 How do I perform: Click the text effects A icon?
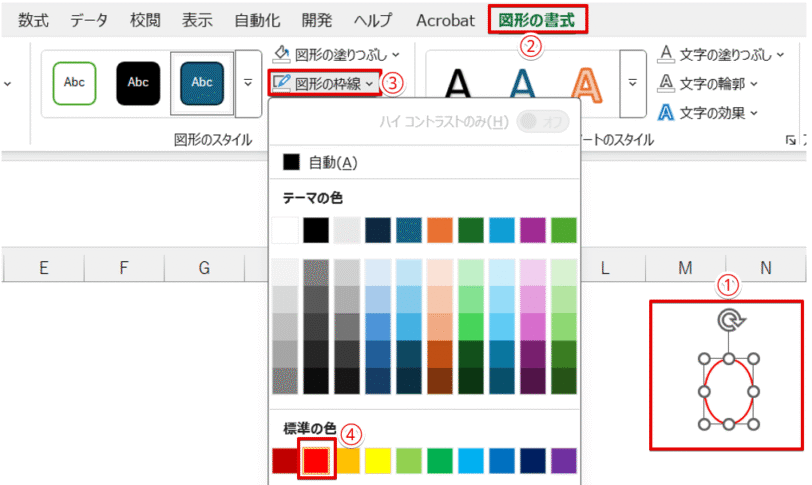tap(666, 112)
